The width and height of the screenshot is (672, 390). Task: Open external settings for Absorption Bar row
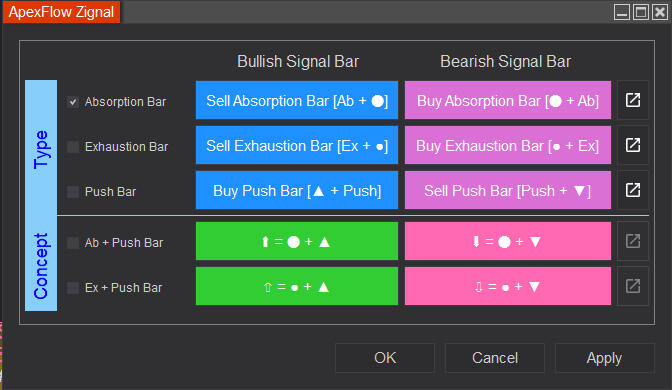(633, 100)
